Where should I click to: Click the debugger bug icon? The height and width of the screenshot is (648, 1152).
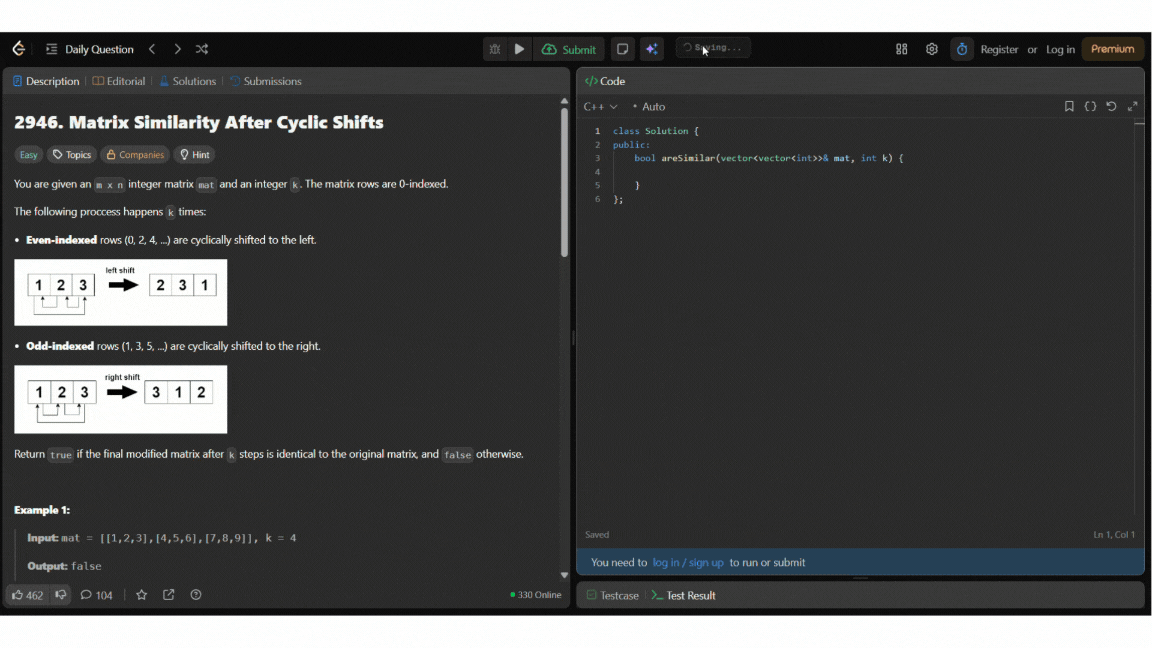494,49
